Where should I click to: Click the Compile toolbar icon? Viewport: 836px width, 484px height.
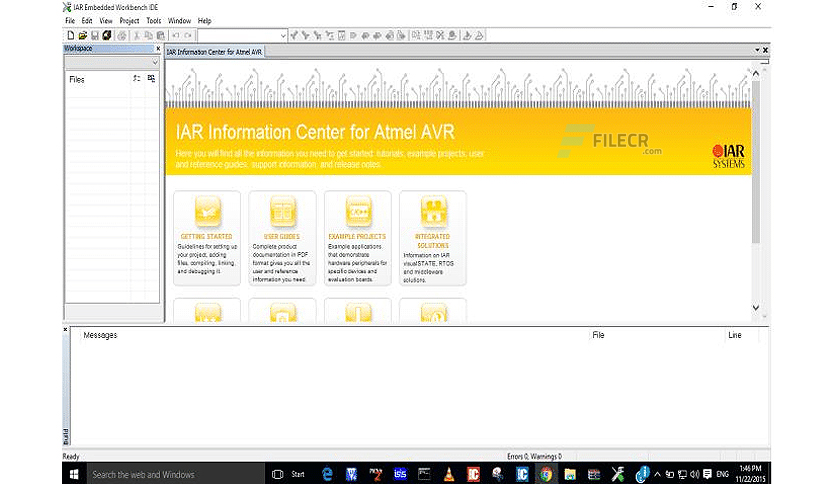[x=416, y=35]
